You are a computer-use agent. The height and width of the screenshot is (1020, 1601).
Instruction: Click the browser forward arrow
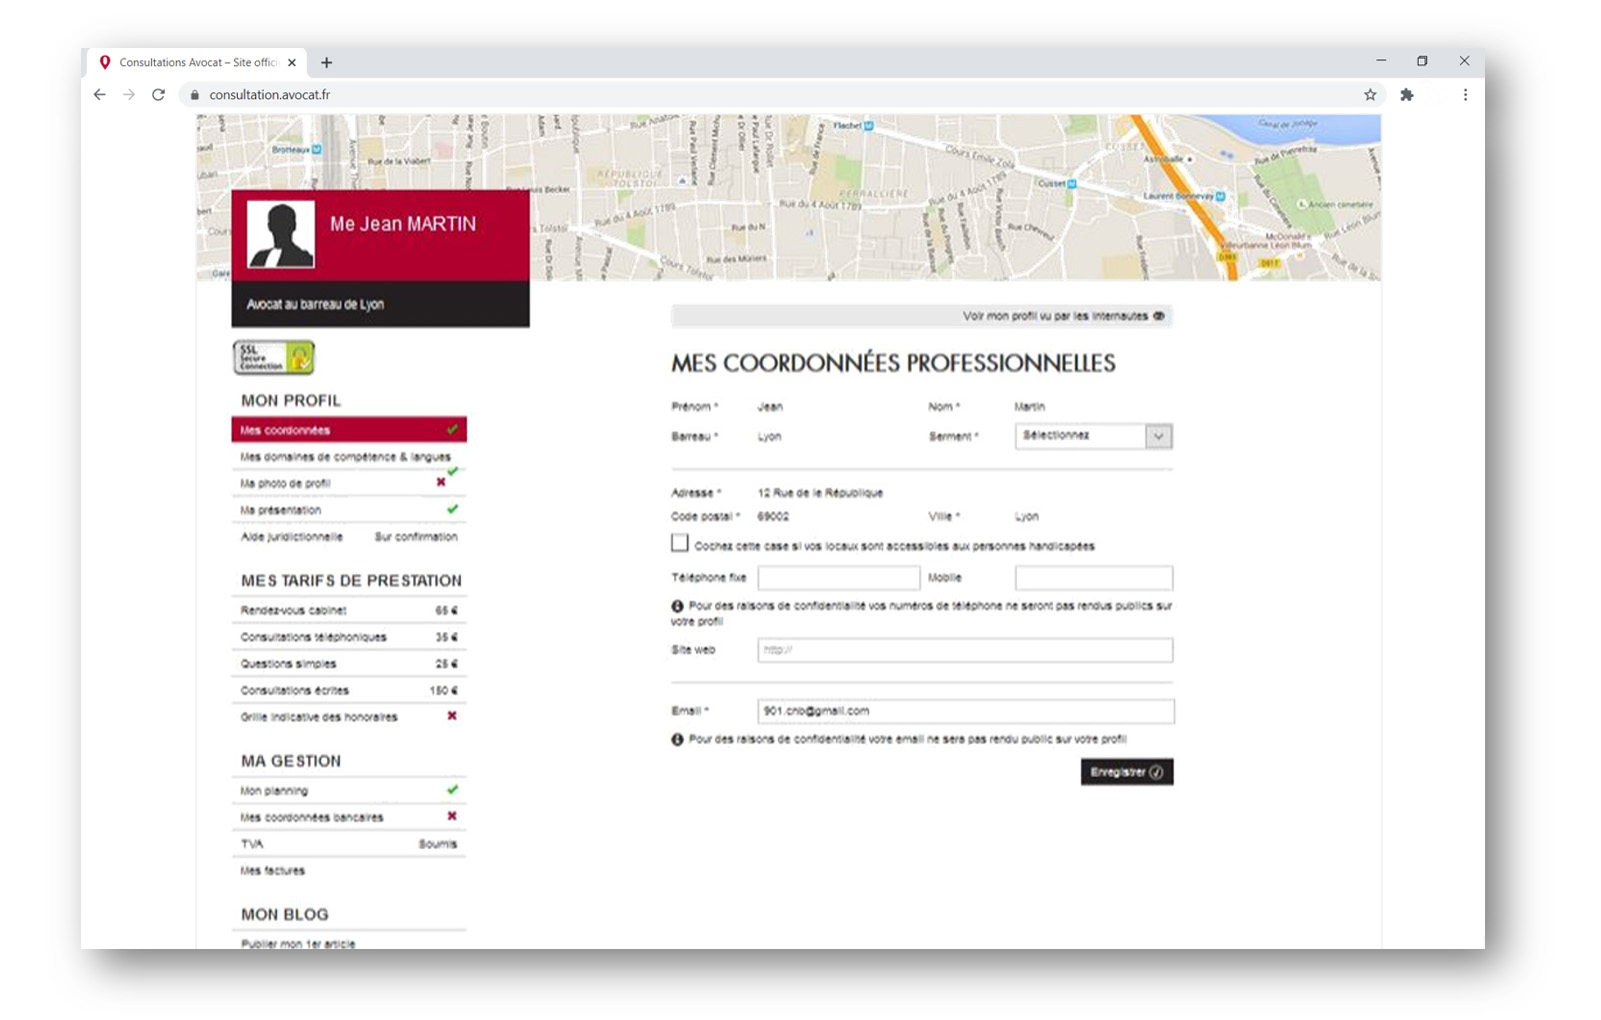coord(129,95)
